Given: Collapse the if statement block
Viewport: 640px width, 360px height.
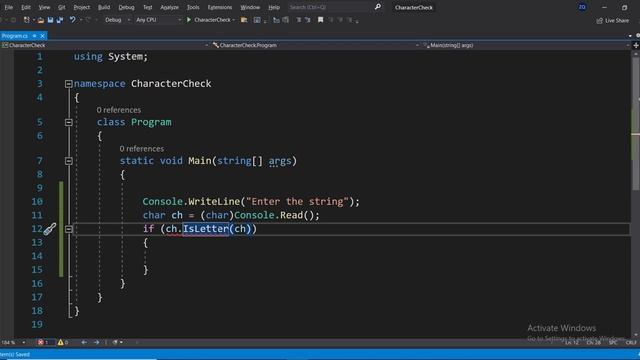Looking at the screenshot, I should tap(69, 229).
